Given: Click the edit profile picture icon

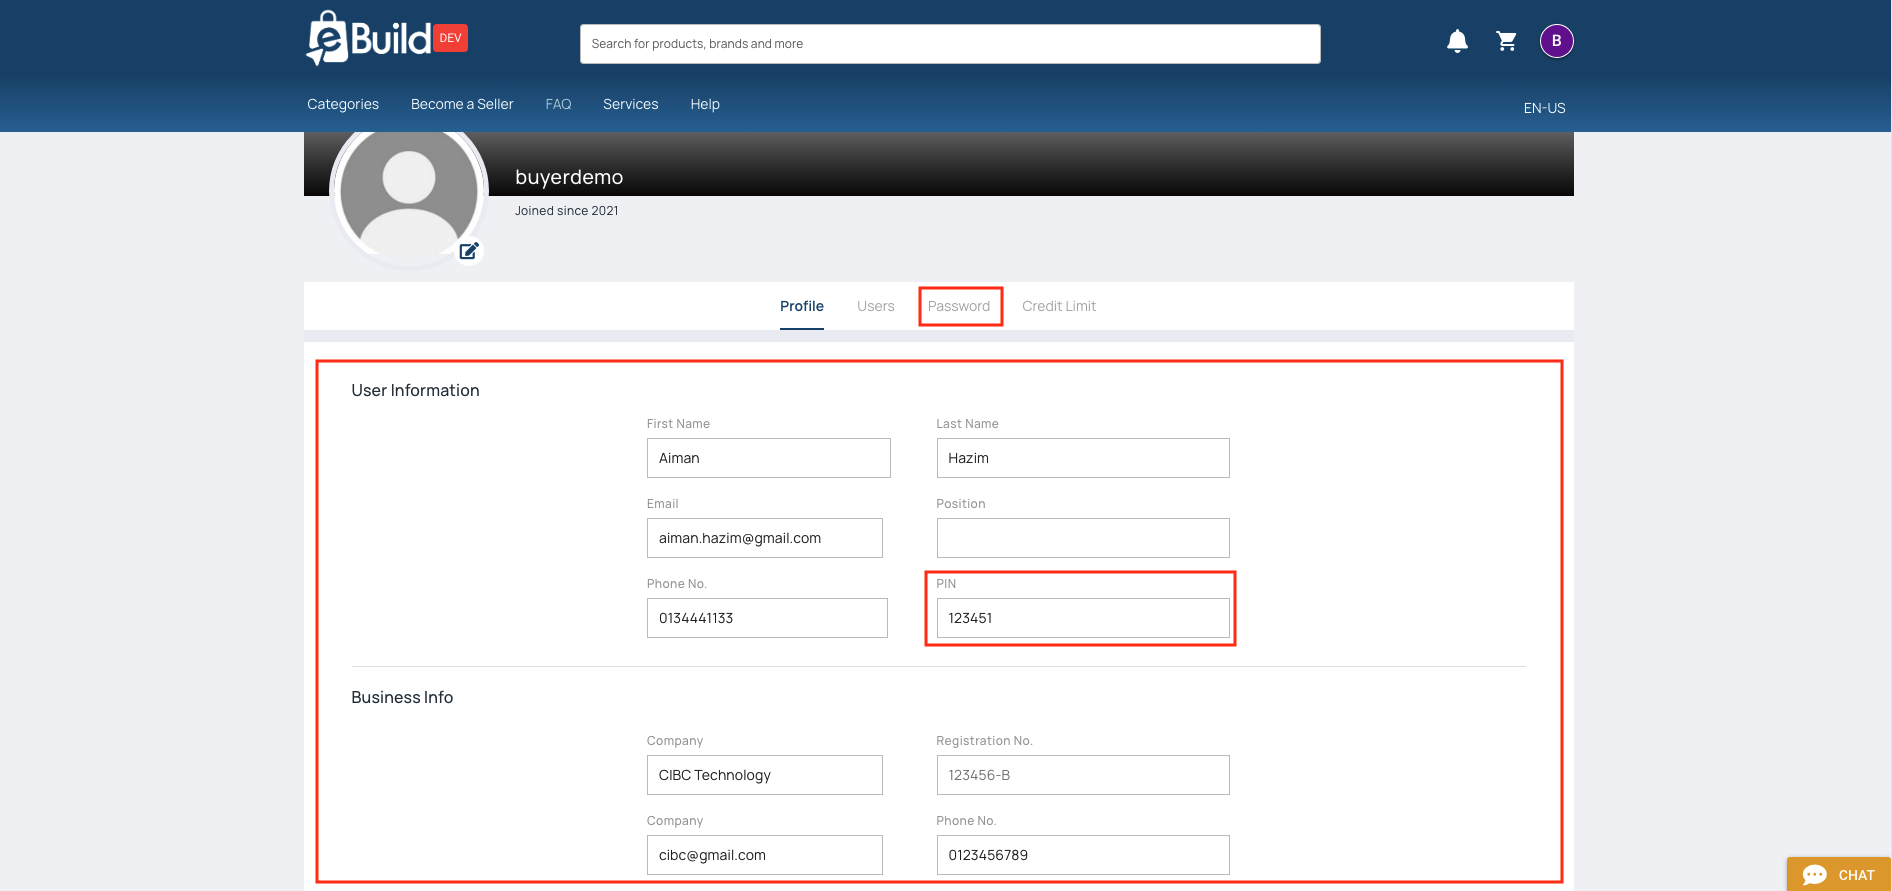Looking at the screenshot, I should click(469, 251).
